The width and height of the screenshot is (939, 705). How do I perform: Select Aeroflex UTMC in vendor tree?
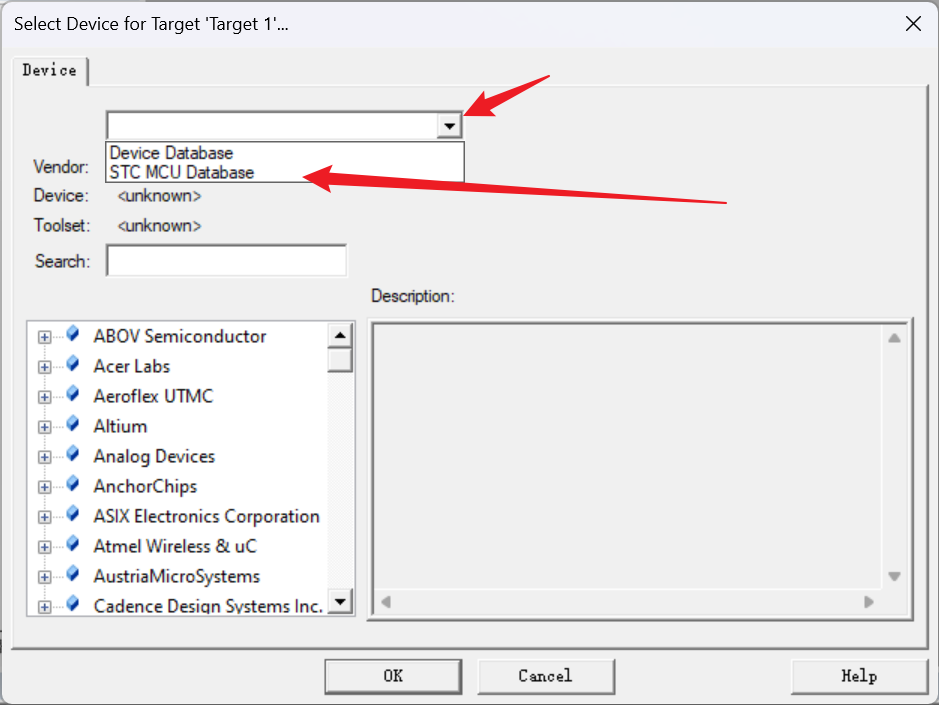(x=153, y=397)
